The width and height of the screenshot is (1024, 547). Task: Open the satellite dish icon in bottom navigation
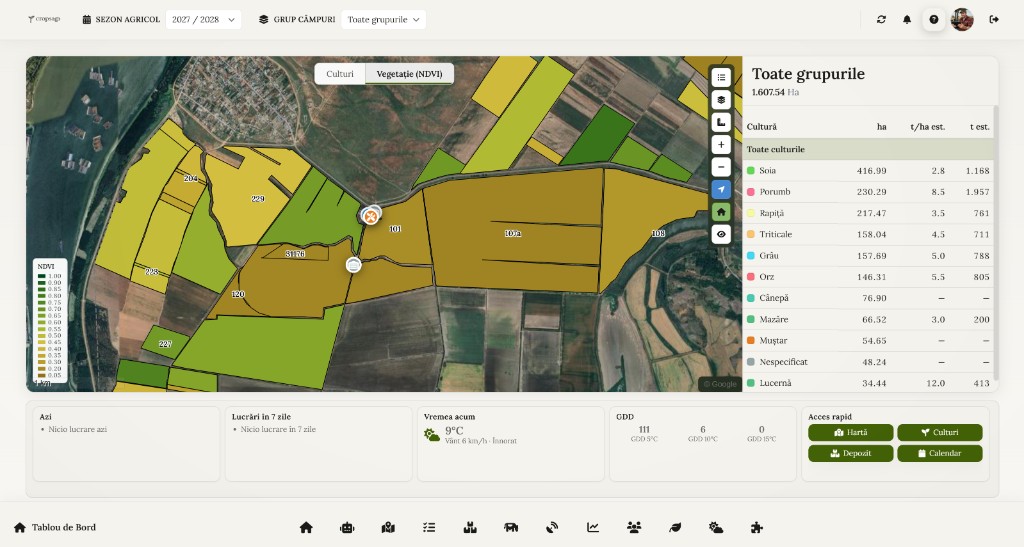coord(552,527)
